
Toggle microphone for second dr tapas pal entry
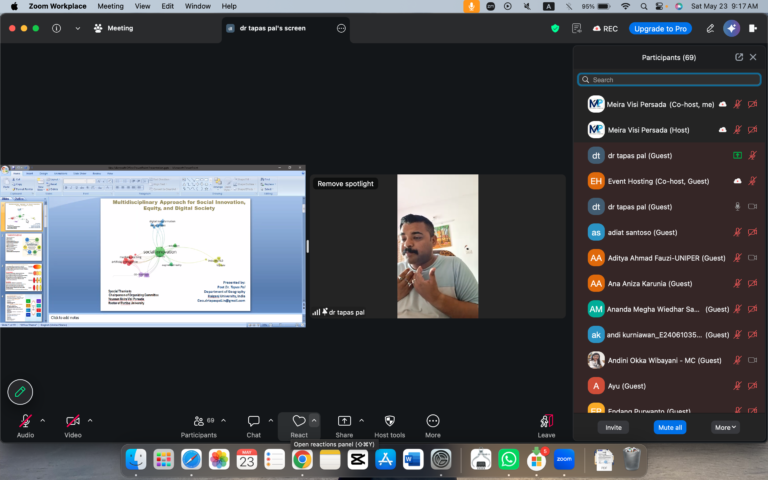737,207
